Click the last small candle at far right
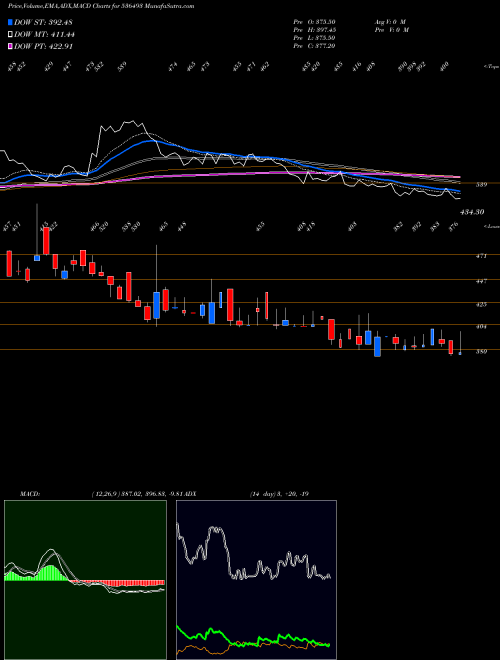500x660 pixels. pyautogui.click(x=460, y=353)
